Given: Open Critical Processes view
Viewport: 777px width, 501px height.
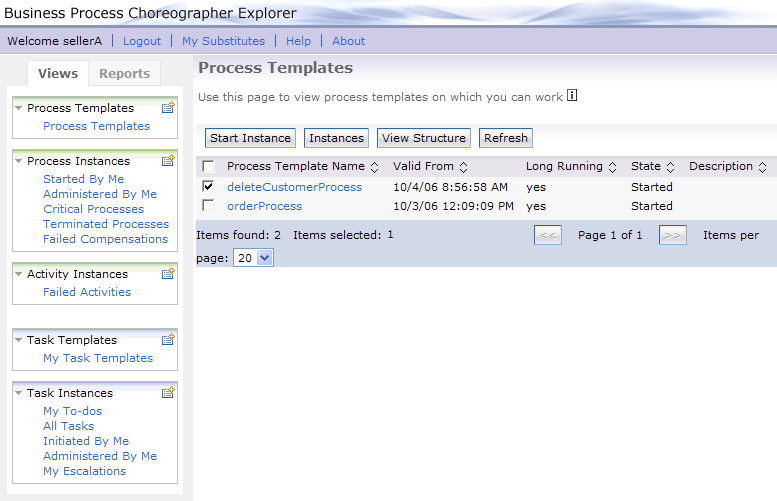Looking at the screenshot, I should click(93, 209).
